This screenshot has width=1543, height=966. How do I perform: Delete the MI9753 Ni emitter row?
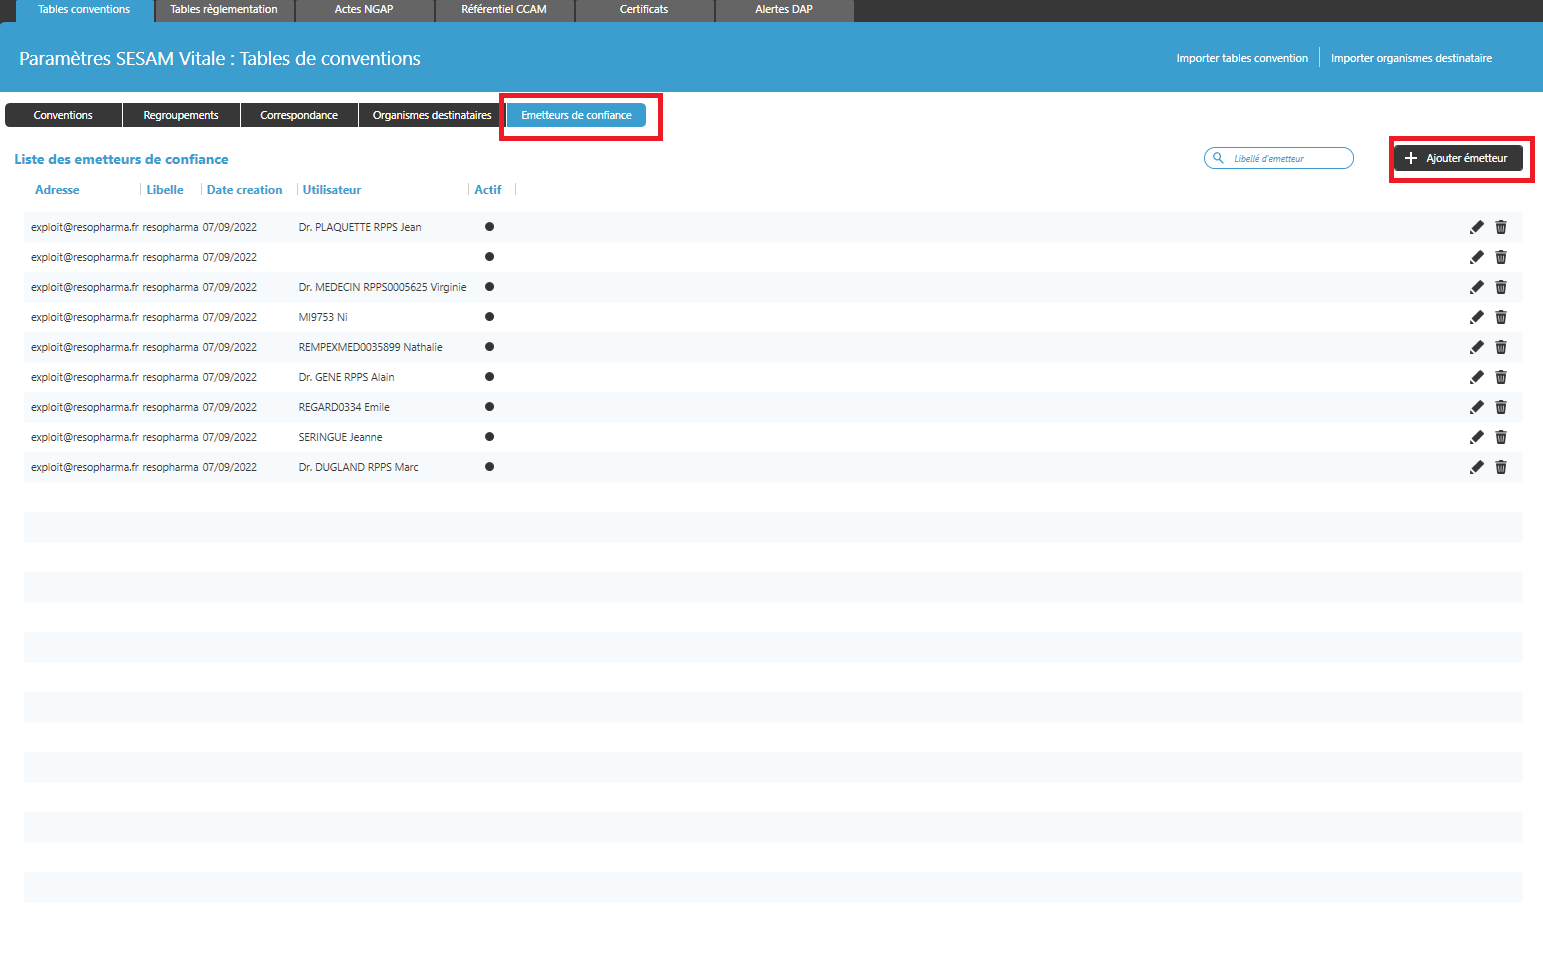point(1500,317)
